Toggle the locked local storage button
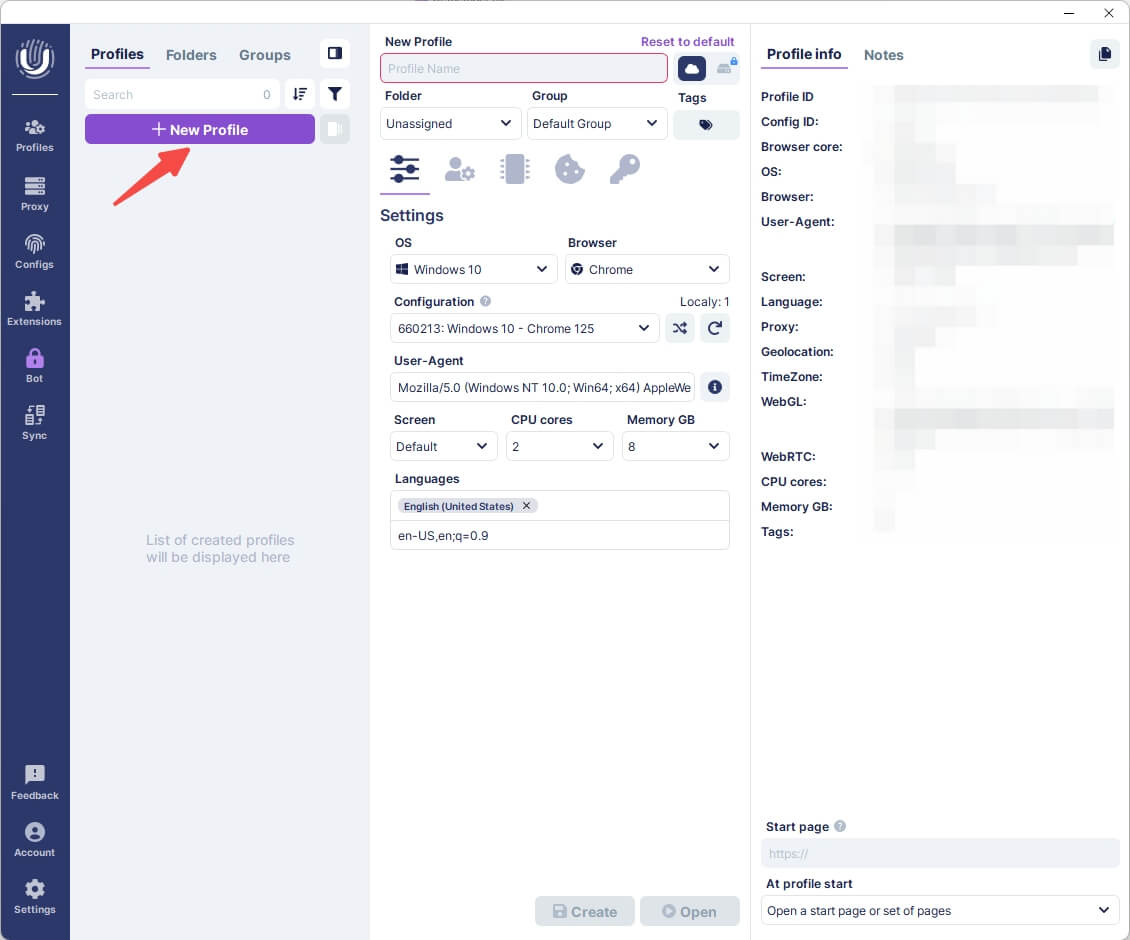 pos(725,68)
